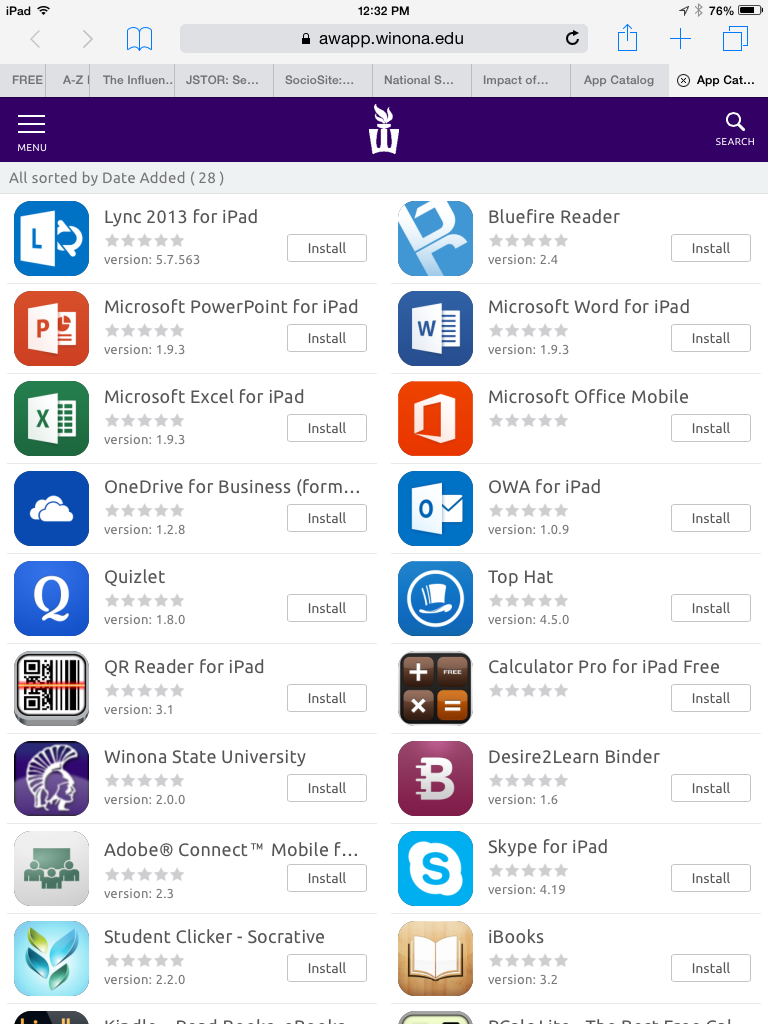Screen dimensions: 768x1024
Task: Rate the Bluefire Reader star rating
Action: pyautogui.click(x=527, y=240)
